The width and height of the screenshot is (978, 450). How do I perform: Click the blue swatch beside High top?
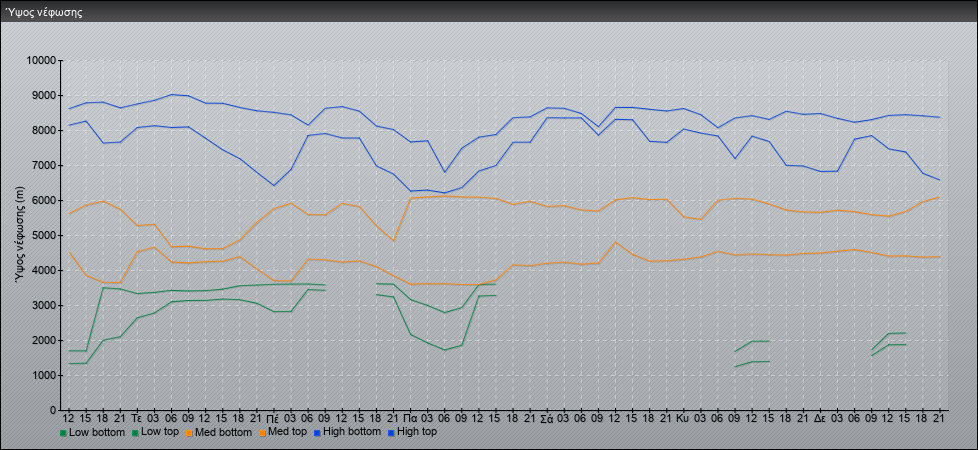tap(391, 432)
